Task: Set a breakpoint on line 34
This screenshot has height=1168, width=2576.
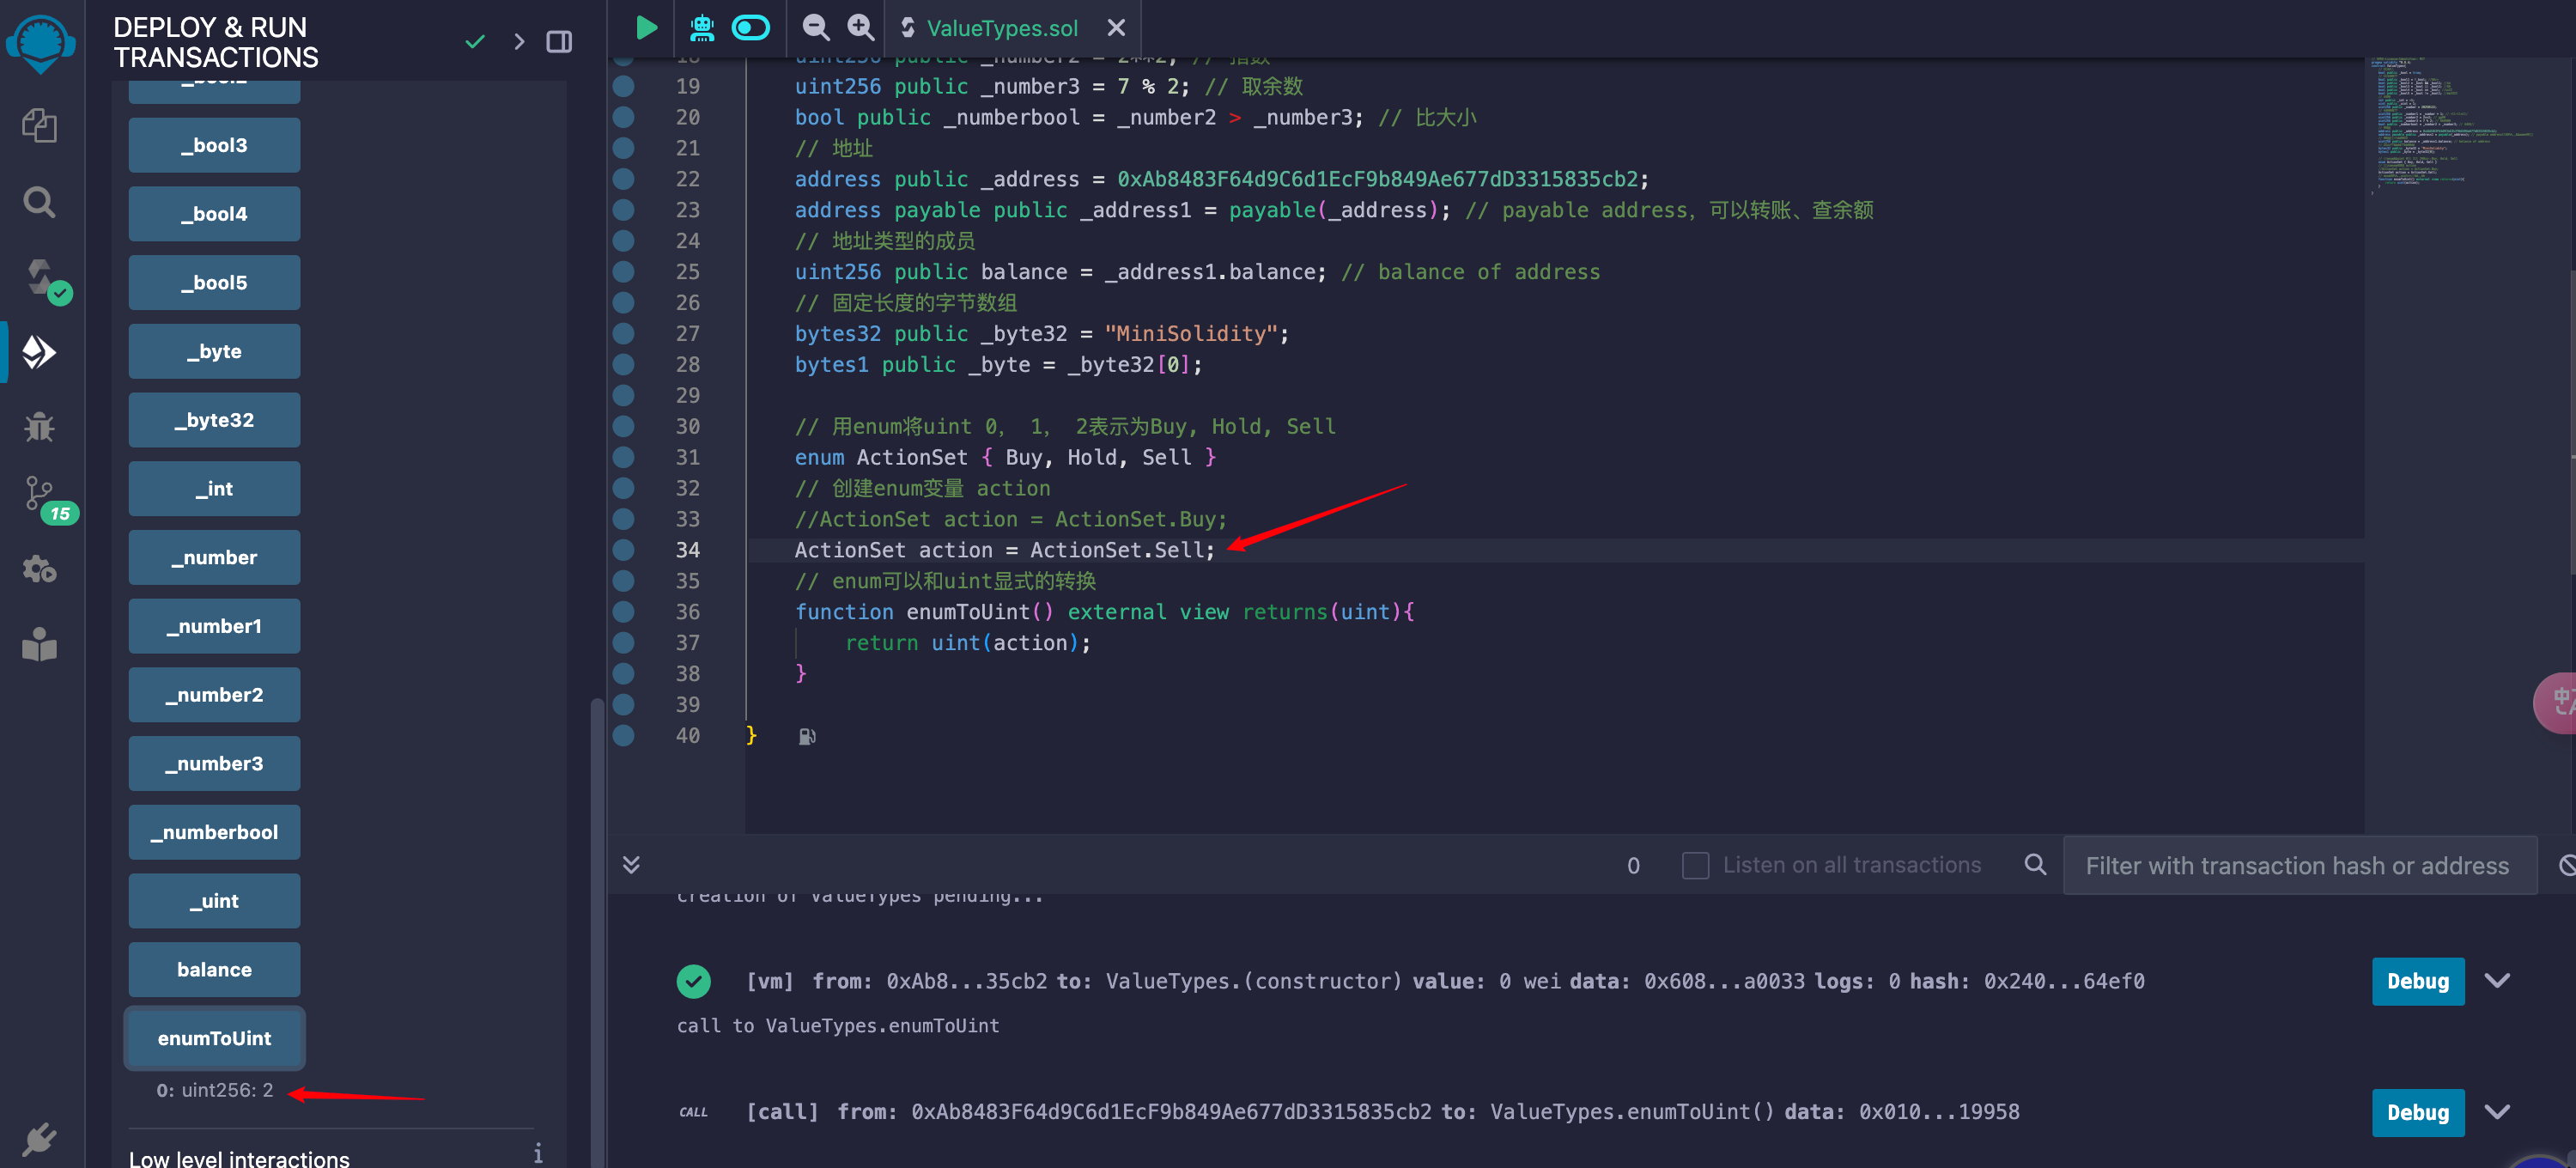Action: click(x=623, y=550)
